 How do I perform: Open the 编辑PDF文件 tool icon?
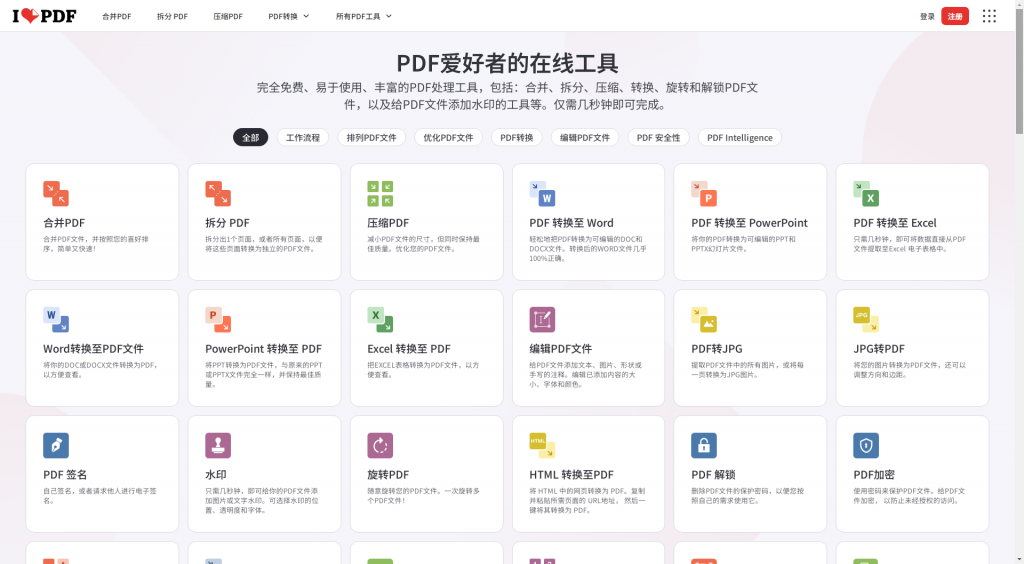[542, 319]
